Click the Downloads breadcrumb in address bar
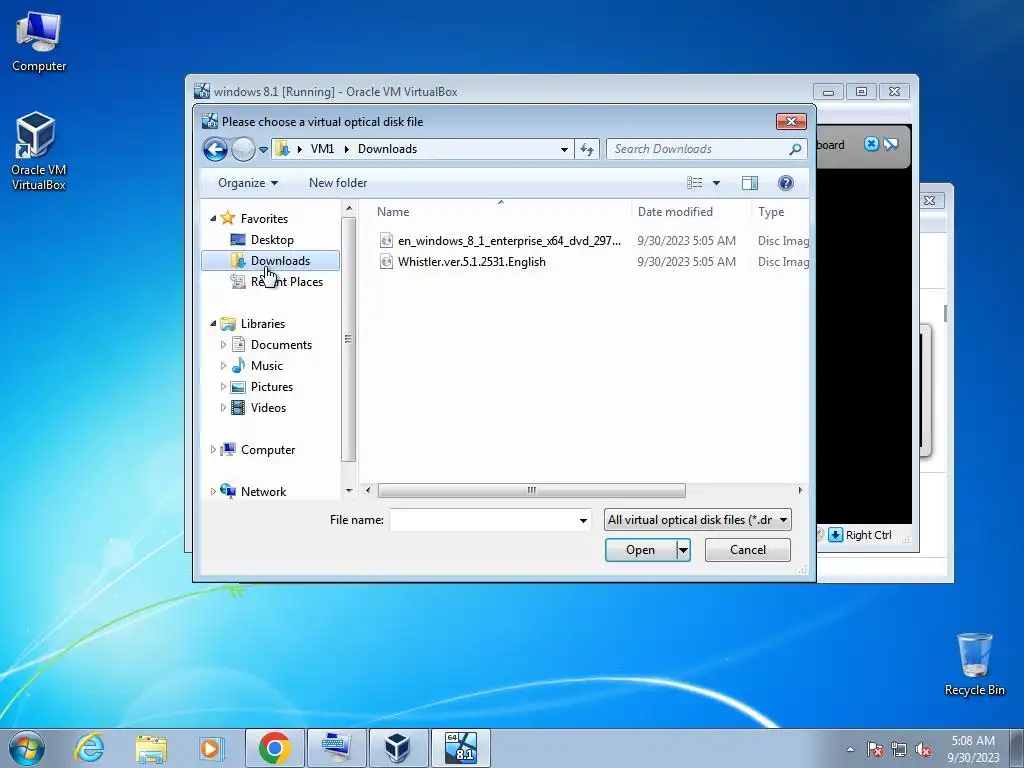1024x768 pixels. (x=387, y=149)
